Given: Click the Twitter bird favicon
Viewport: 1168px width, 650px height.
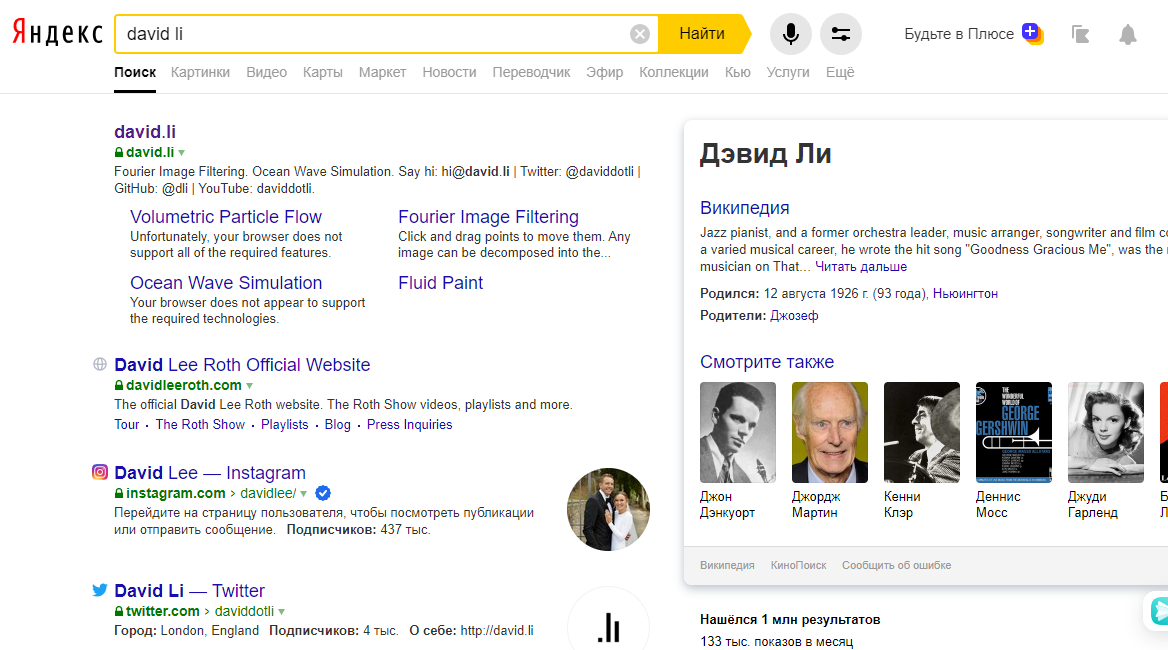Looking at the screenshot, I should [100, 590].
